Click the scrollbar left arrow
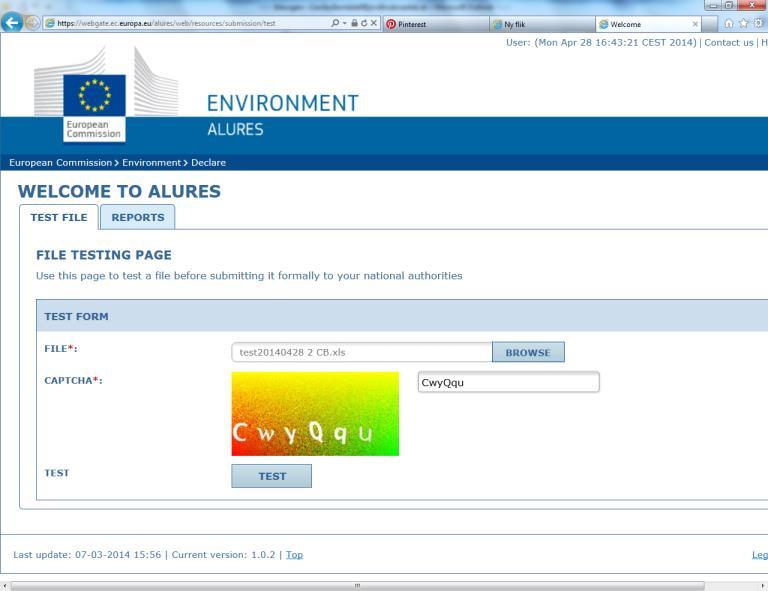 pos(4,586)
